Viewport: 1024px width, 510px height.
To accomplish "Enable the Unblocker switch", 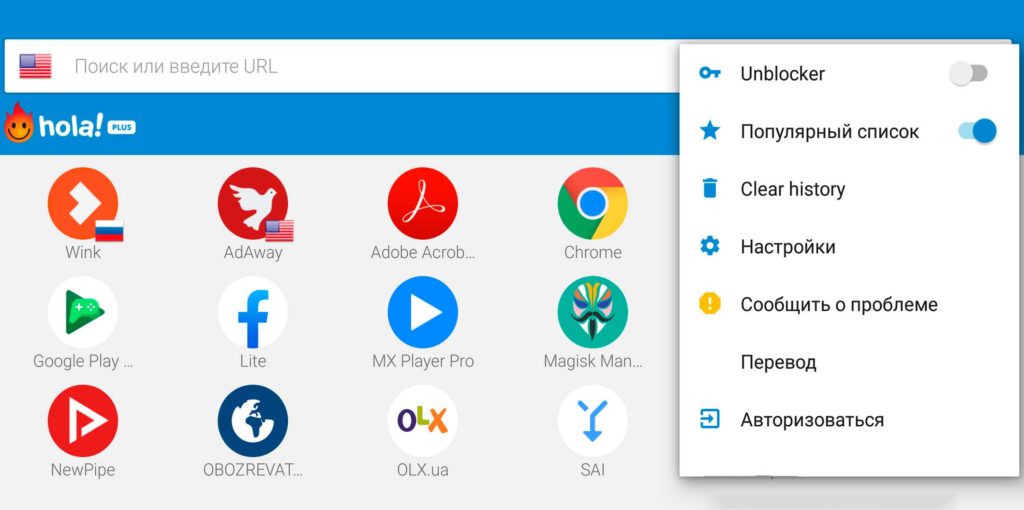I will click(968, 73).
